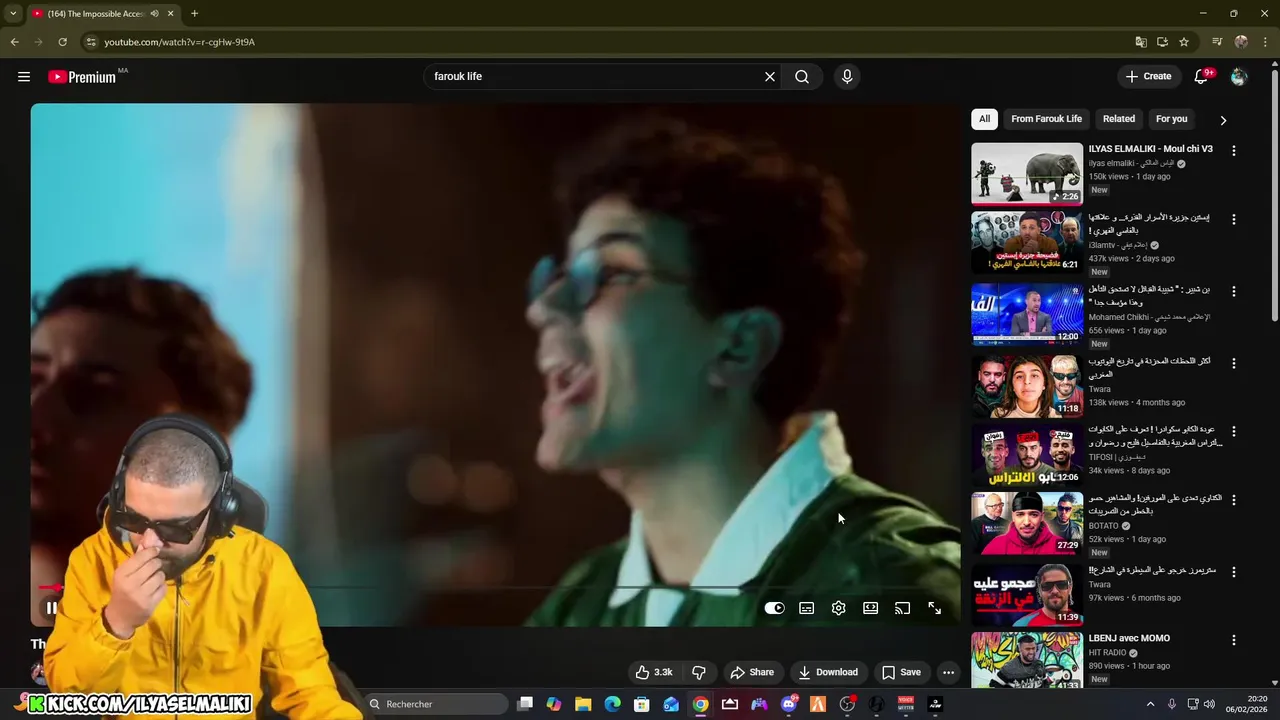Open a new browser tab
This screenshot has width=1280, height=720.
194,14
